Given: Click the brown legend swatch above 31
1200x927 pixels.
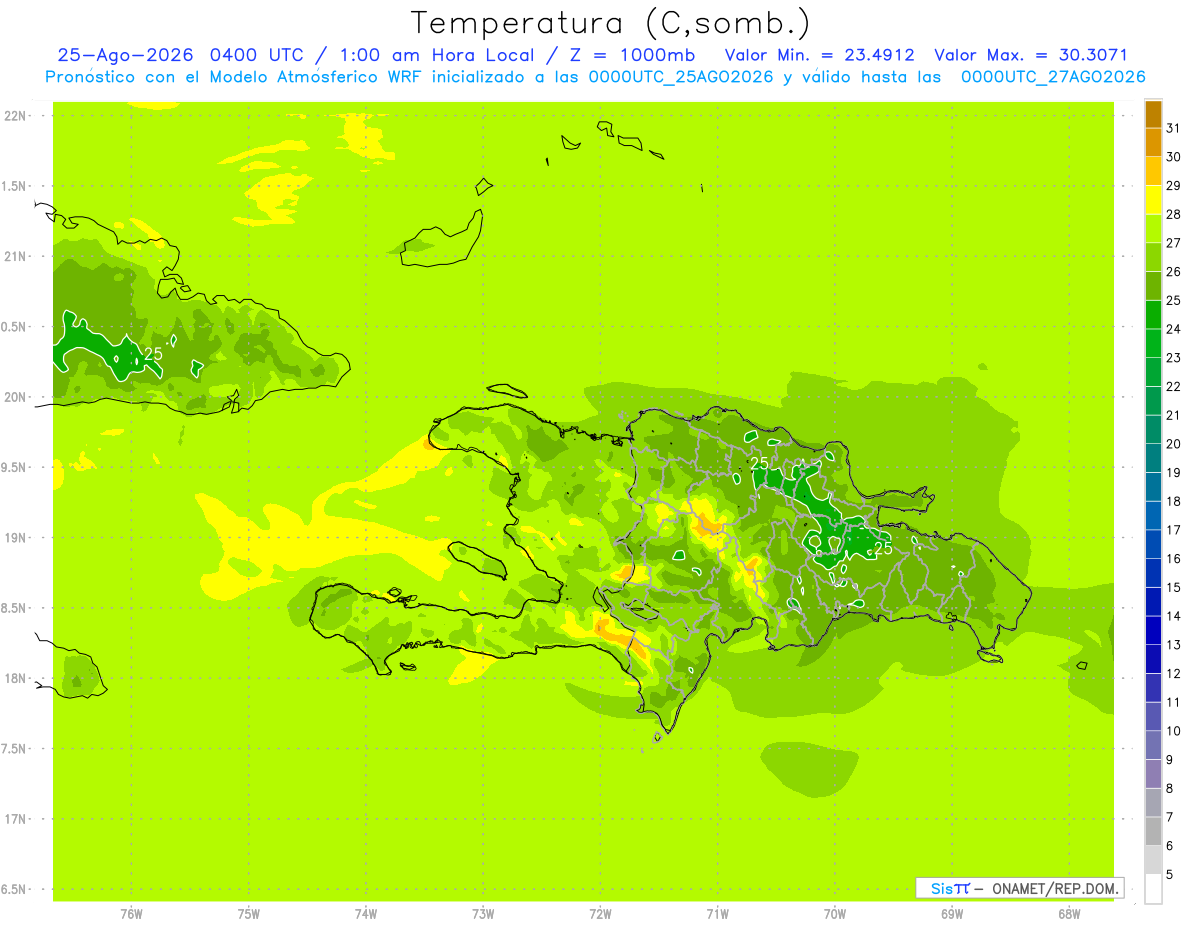Looking at the screenshot, I should [x=1153, y=114].
